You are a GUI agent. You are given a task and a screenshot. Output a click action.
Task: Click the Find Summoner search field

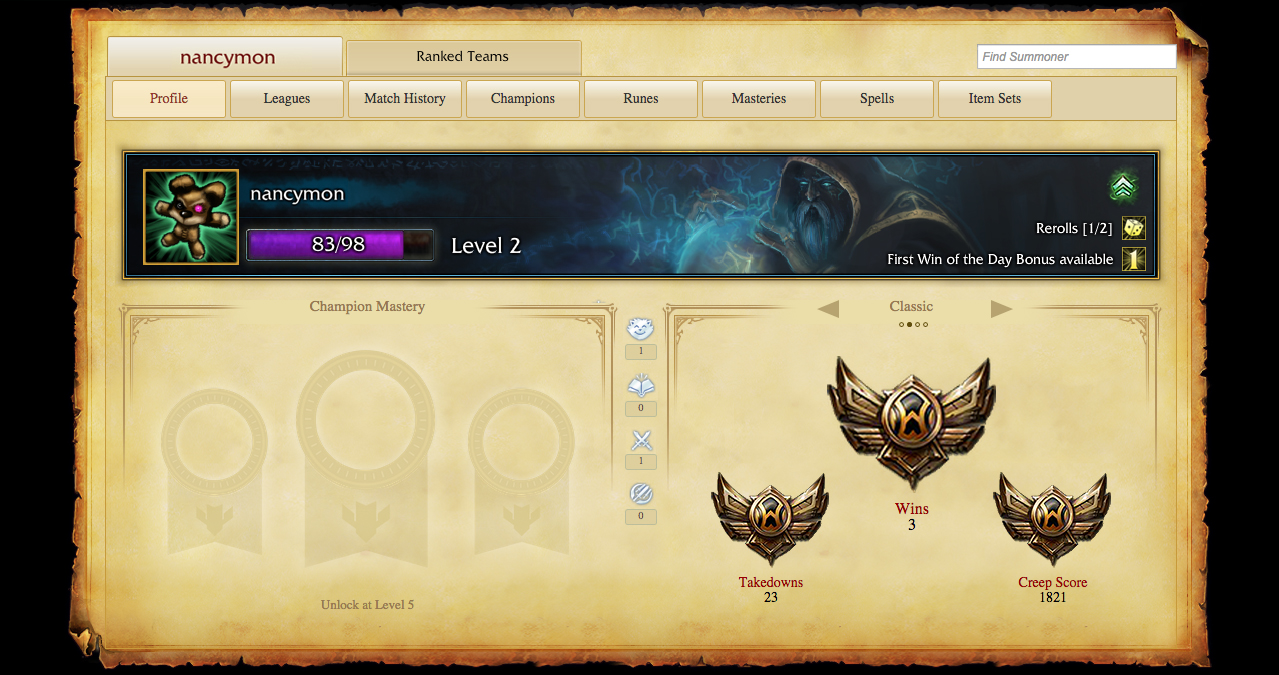(1077, 57)
